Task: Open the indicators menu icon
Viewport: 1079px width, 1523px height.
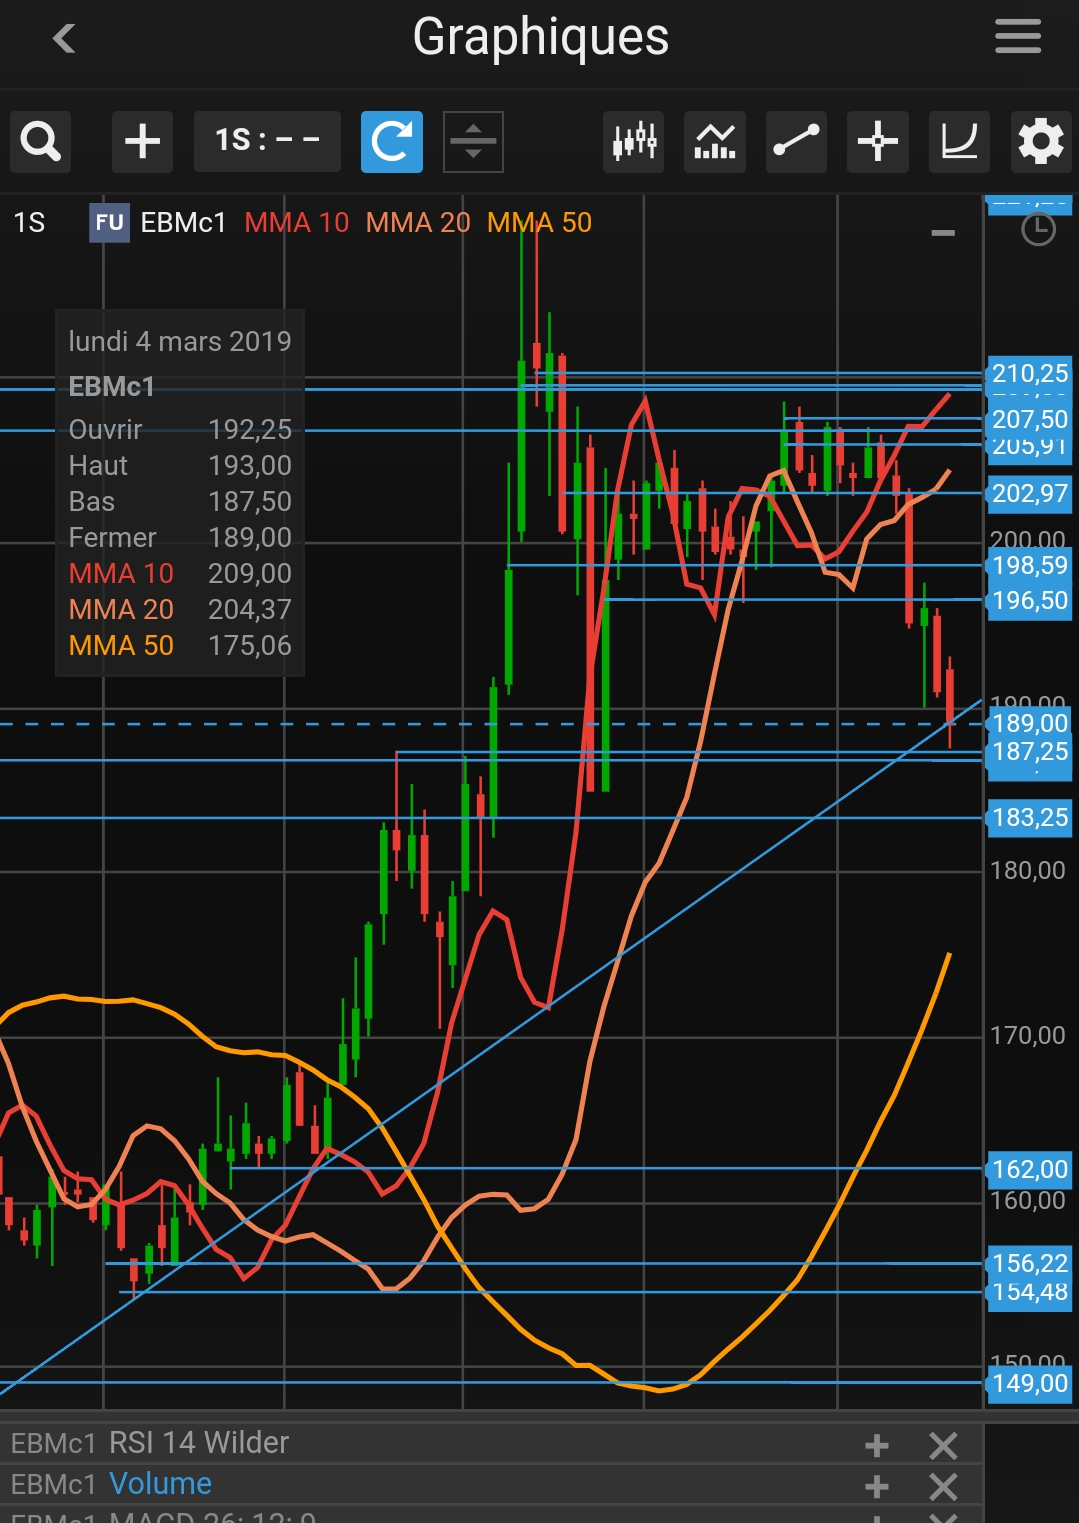Action: tap(715, 142)
